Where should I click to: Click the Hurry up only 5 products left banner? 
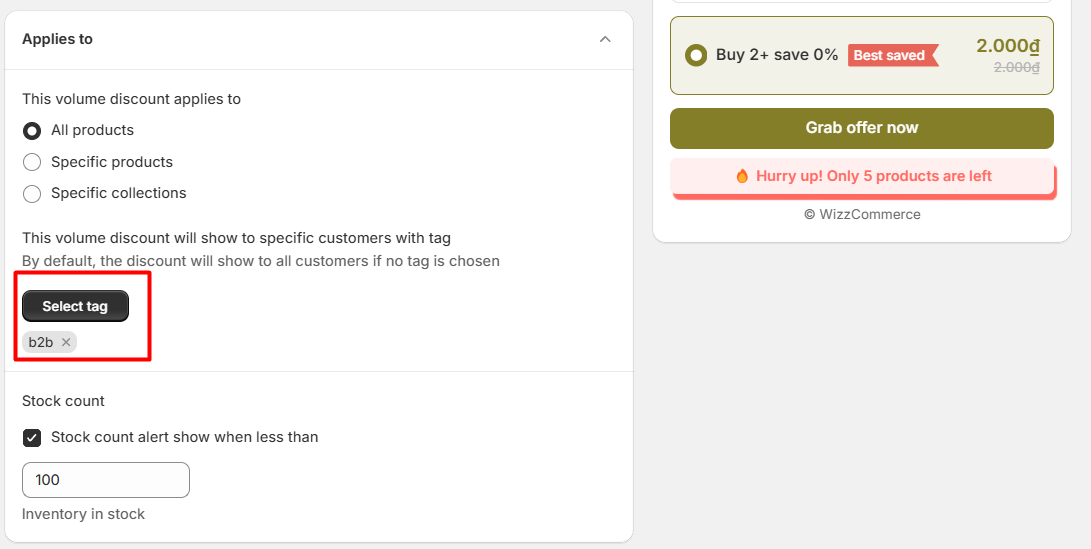coord(863,177)
